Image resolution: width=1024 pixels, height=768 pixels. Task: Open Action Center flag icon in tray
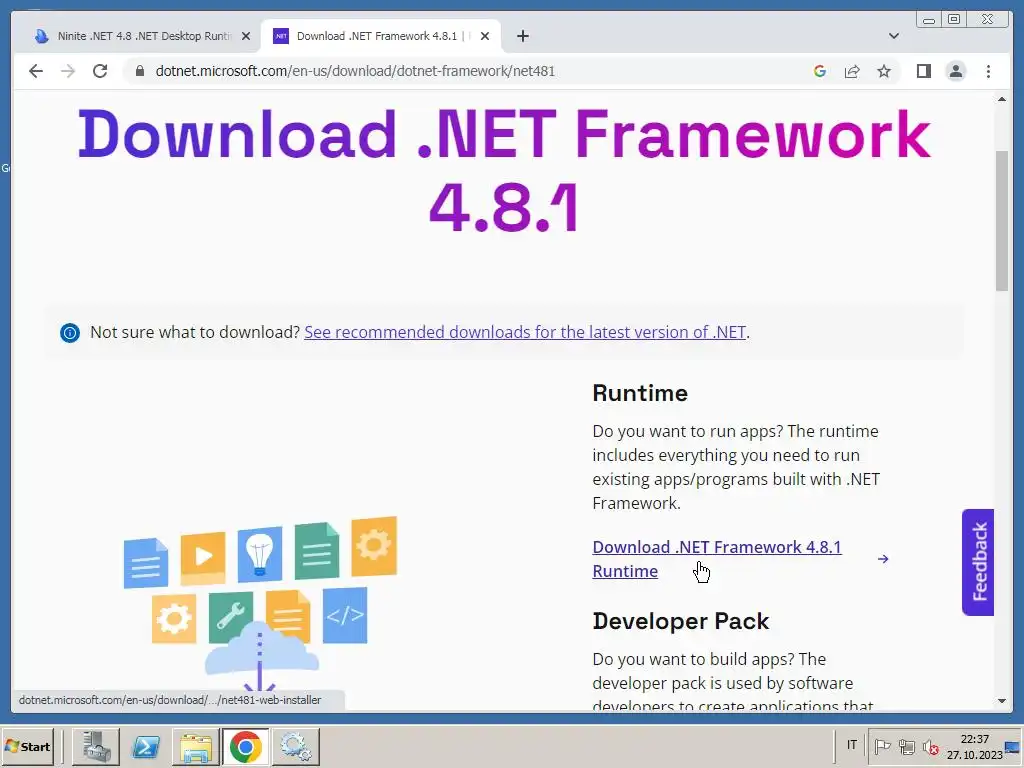point(882,746)
